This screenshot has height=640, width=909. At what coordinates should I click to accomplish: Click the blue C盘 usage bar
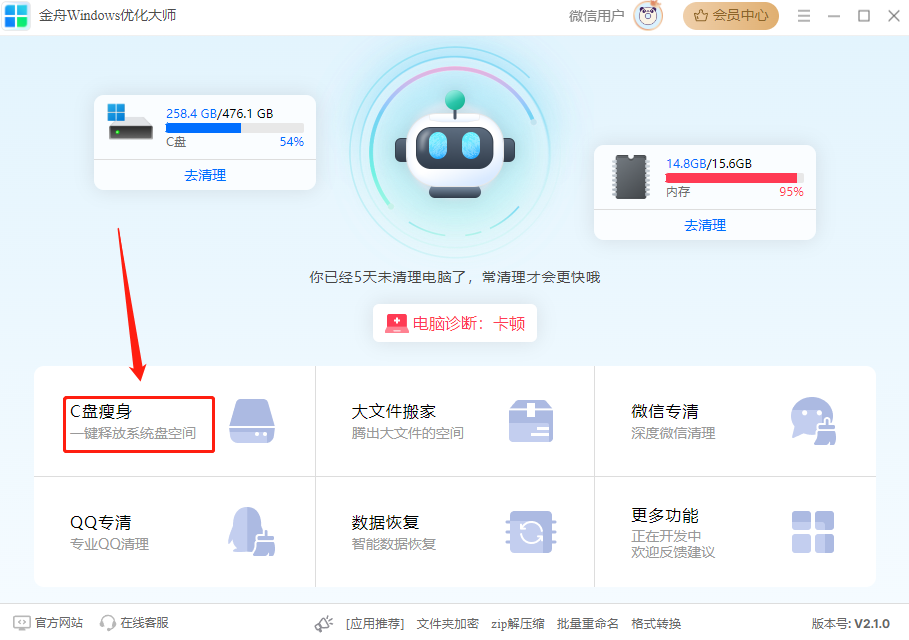[203, 128]
